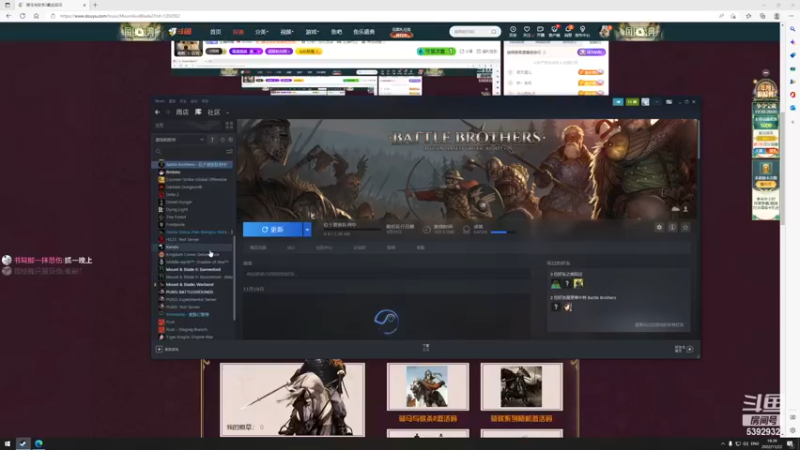The image size is (800, 450).
Task: Open friends and chat icon at bottom right
Action: click(690, 349)
